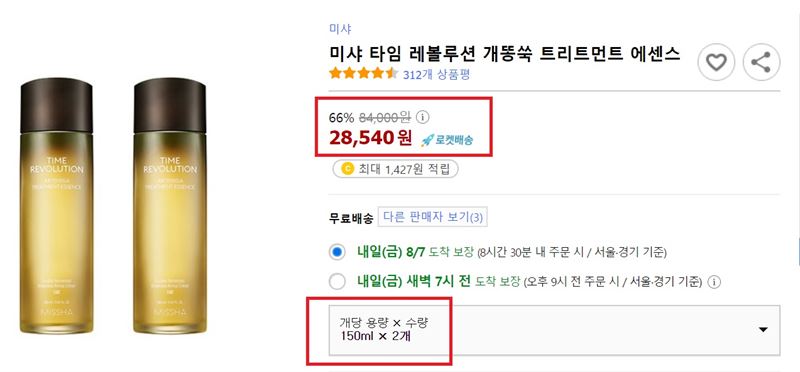Select 내일(금) 8/7 도착 보장 delivery option
Viewport: 800px width, 372px height.
tap(337, 252)
